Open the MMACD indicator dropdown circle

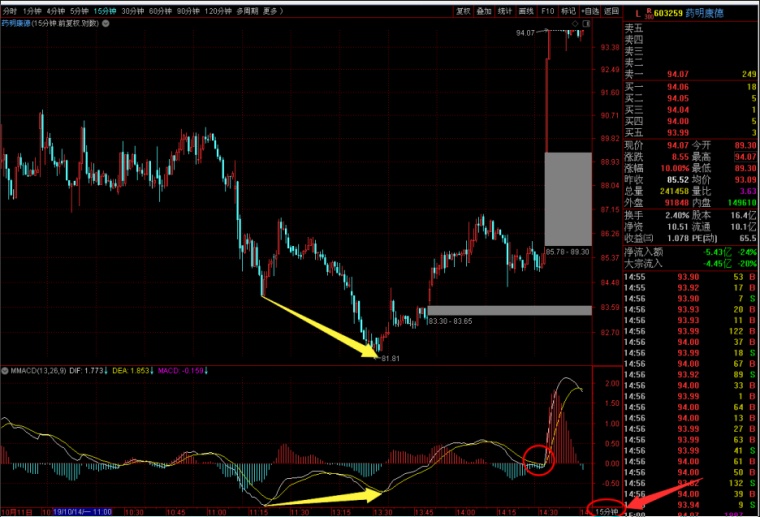tap(5, 371)
